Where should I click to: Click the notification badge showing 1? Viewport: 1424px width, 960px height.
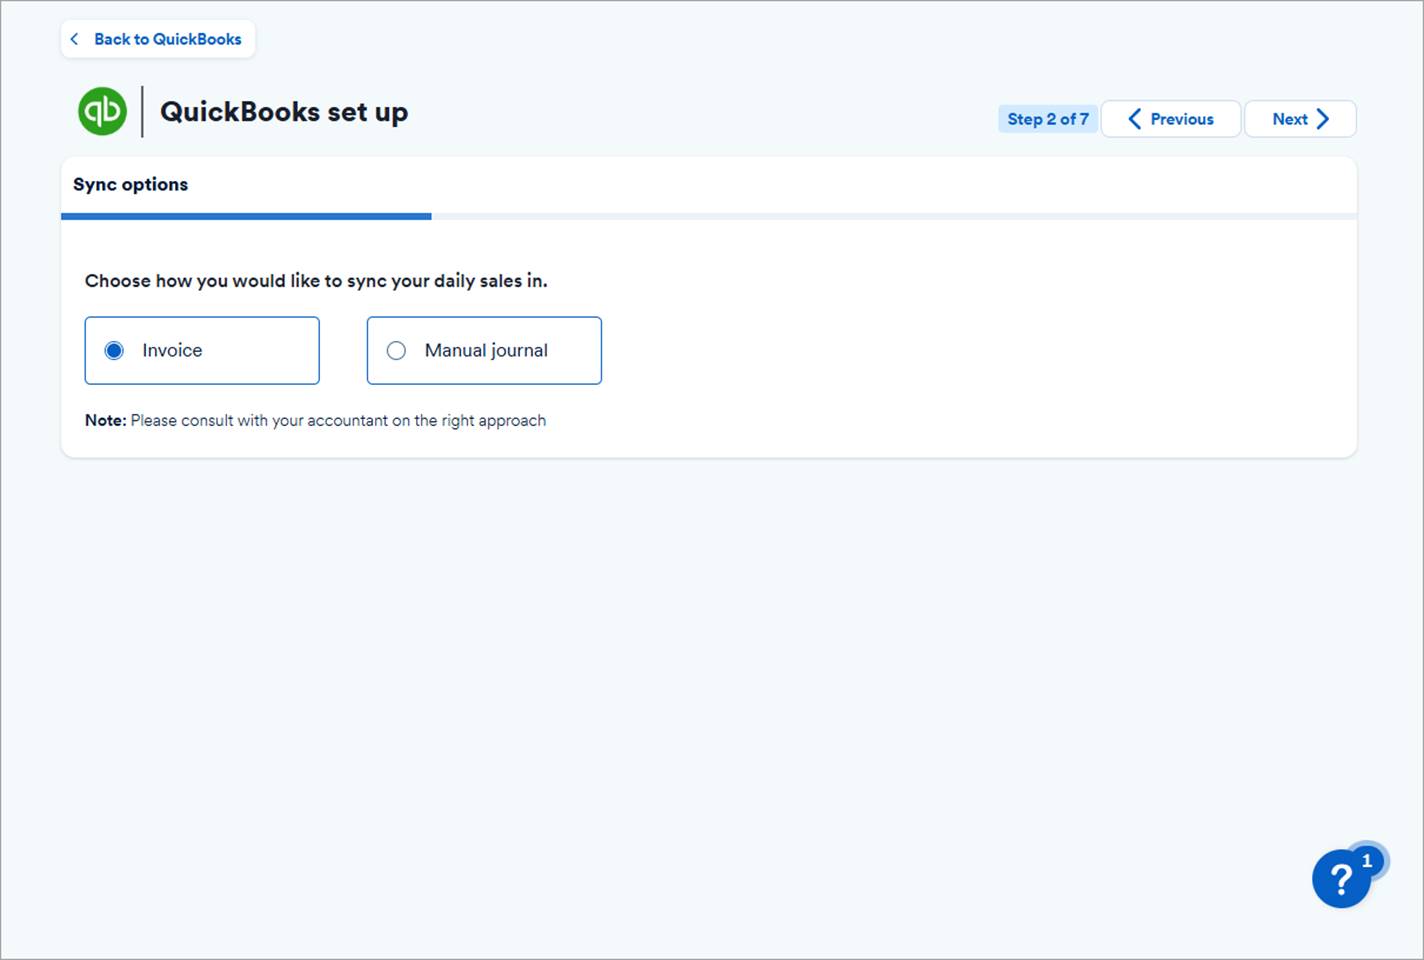1367,860
